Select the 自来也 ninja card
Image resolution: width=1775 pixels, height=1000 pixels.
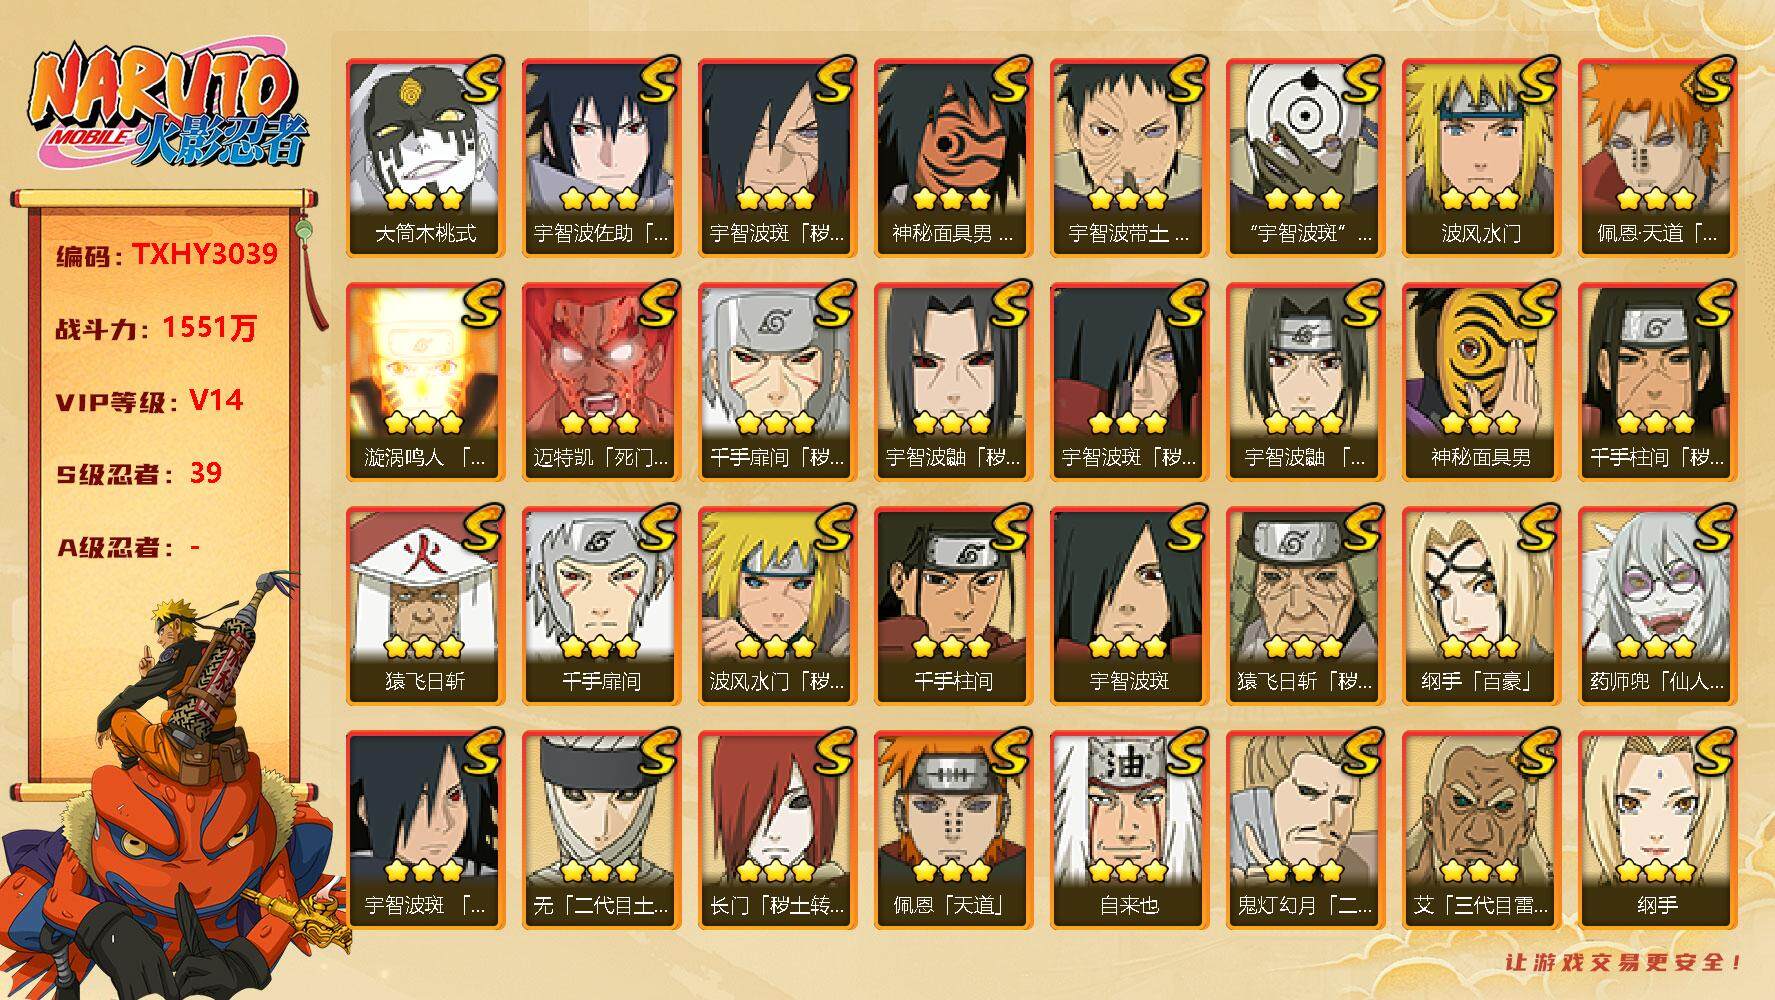coord(1129,830)
